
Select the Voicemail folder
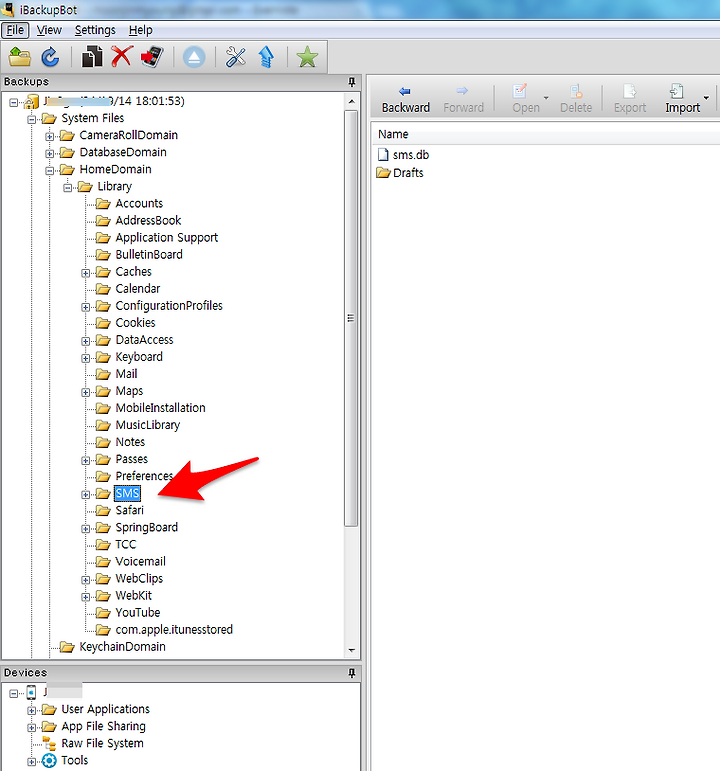tap(140, 561)
